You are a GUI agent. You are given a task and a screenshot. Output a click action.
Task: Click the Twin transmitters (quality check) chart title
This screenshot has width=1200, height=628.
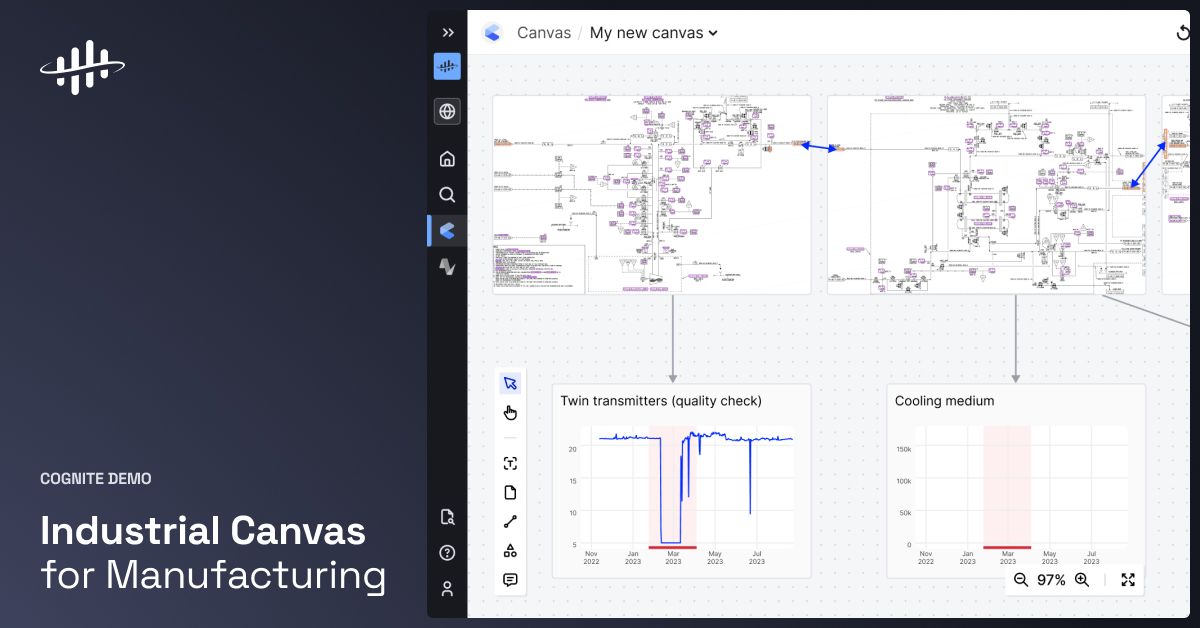click(x=661, y=401)
